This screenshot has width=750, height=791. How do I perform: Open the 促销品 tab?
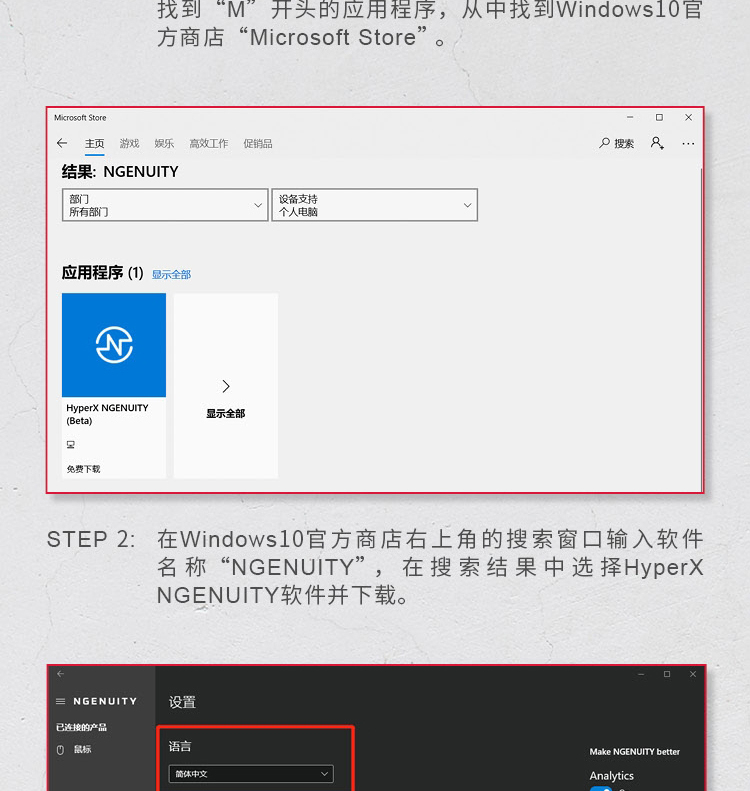[258, 144]
